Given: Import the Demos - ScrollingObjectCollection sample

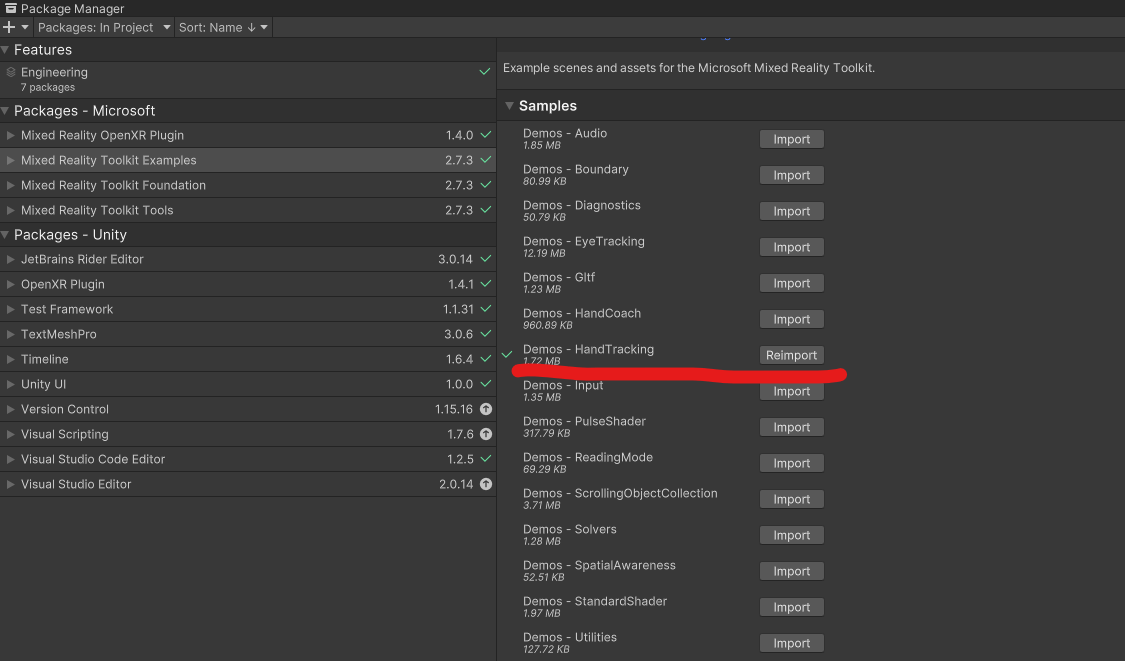Looking at the screenshot, I should coord(791,500).
